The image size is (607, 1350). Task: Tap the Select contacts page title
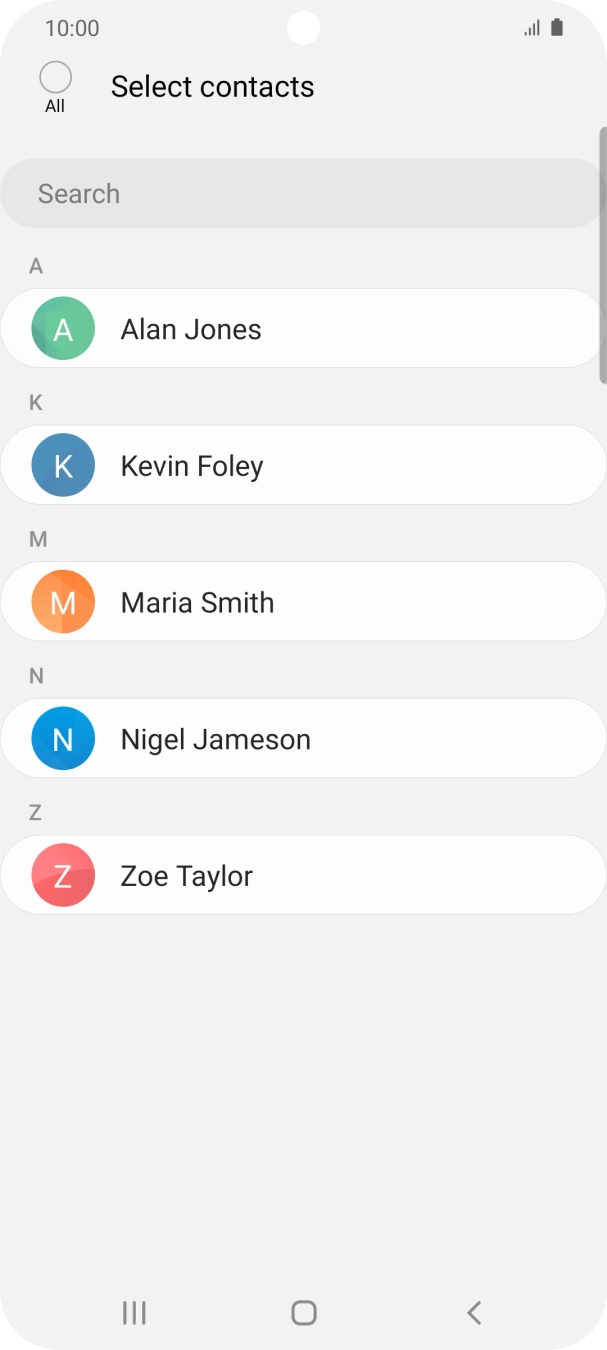[212, 87]
